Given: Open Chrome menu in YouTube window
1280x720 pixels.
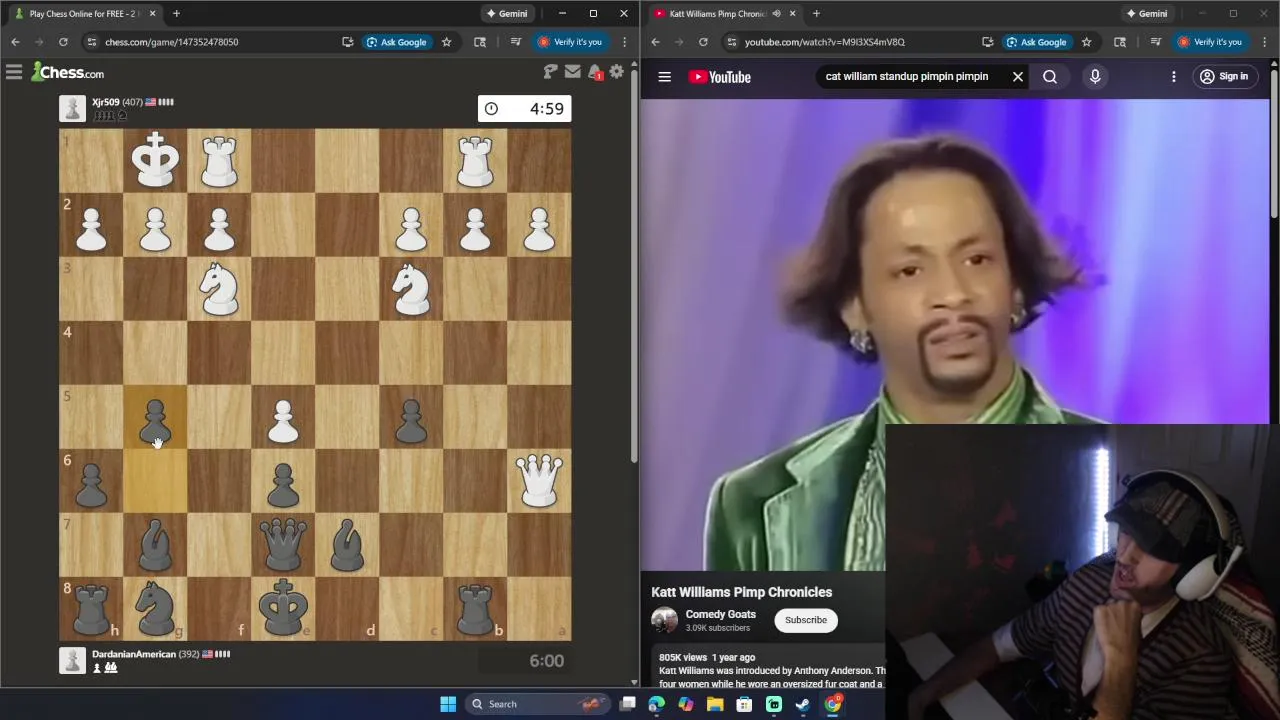Looking at the screenshot, I should click(1264, 42).
